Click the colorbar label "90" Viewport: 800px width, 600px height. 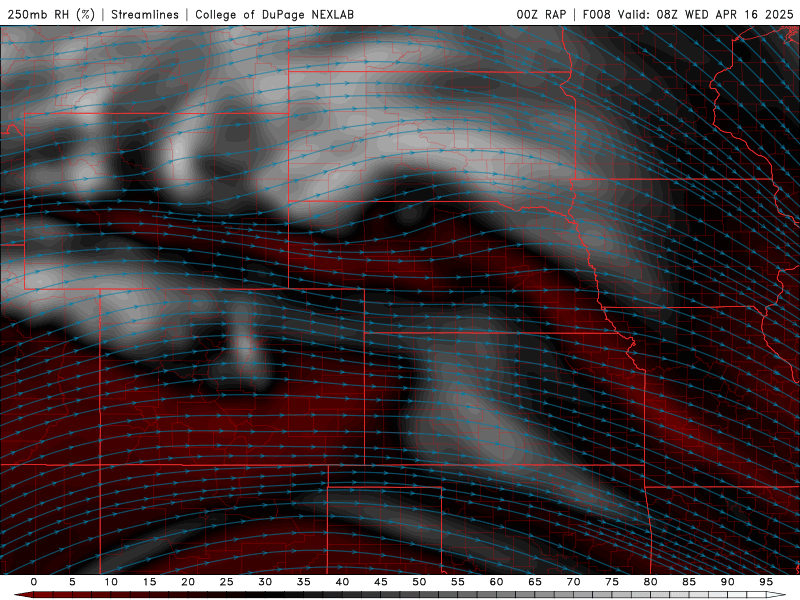[x=727, y=582]
